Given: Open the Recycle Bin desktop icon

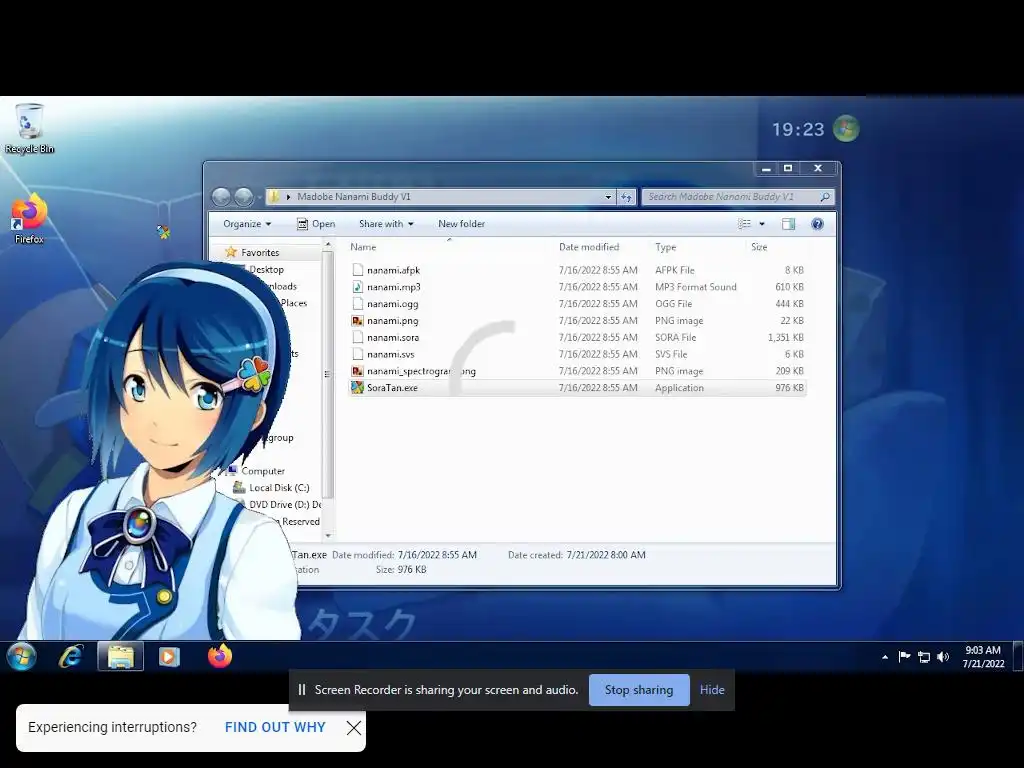Looking at the screenshot, I should [29, 129].
